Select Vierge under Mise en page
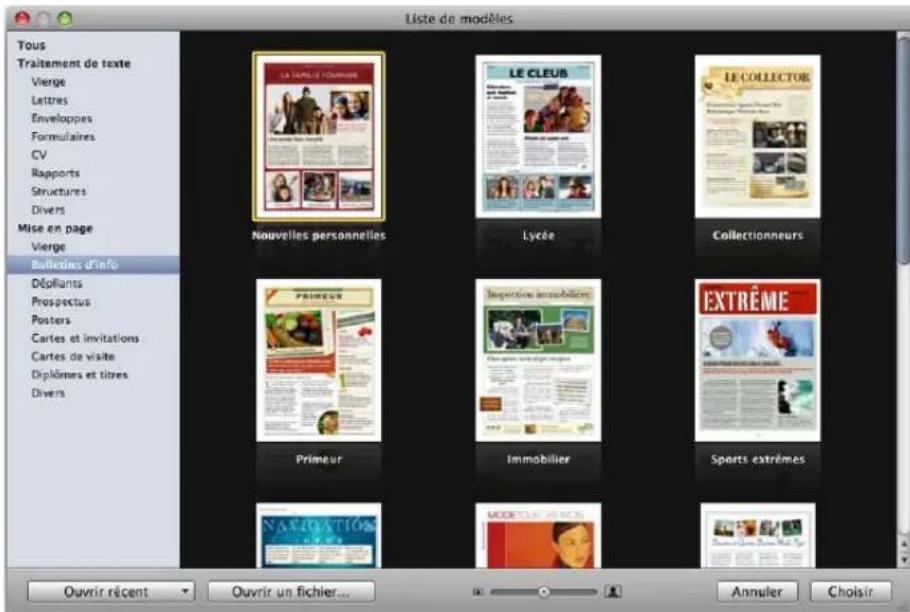 pyautogui.click(x=48, y=247)
